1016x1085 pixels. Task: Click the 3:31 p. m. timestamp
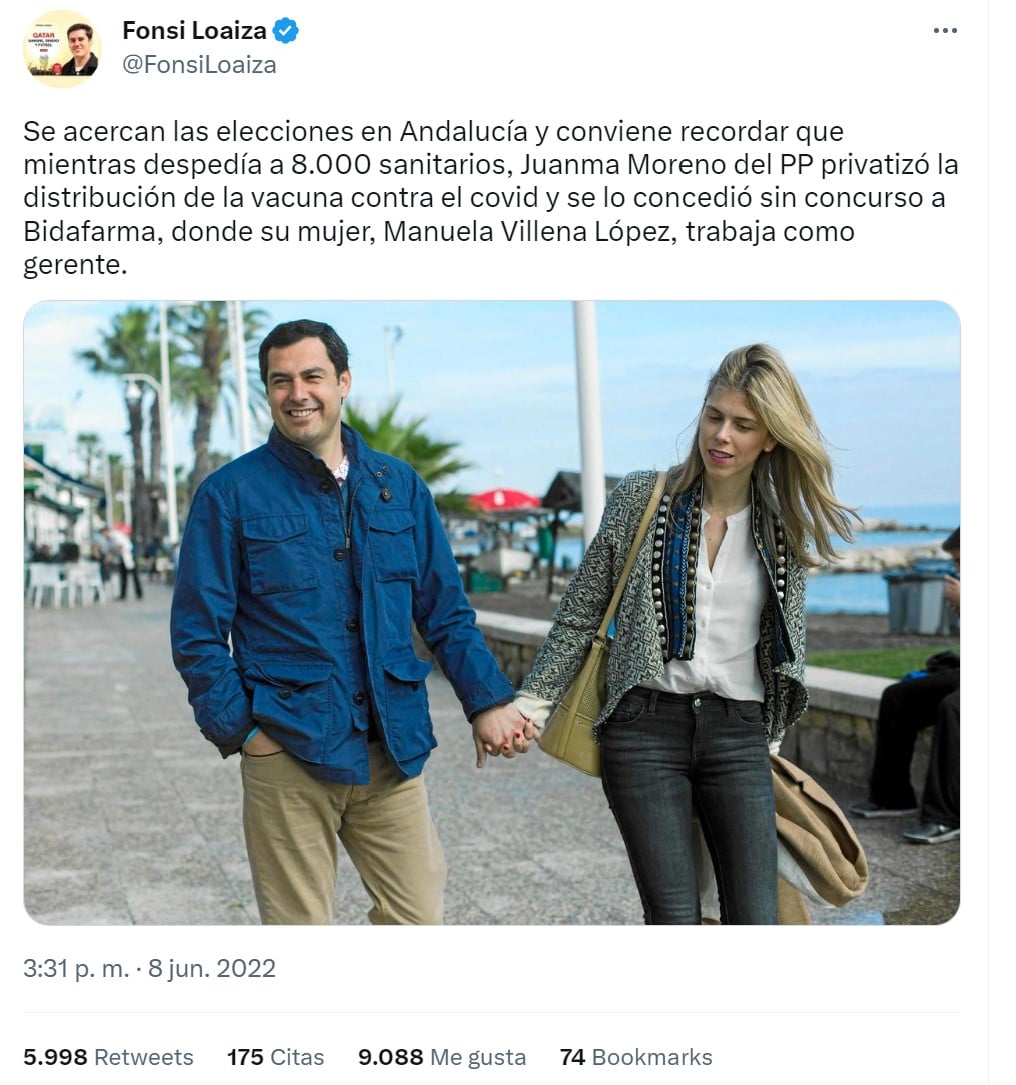point(76,968)
